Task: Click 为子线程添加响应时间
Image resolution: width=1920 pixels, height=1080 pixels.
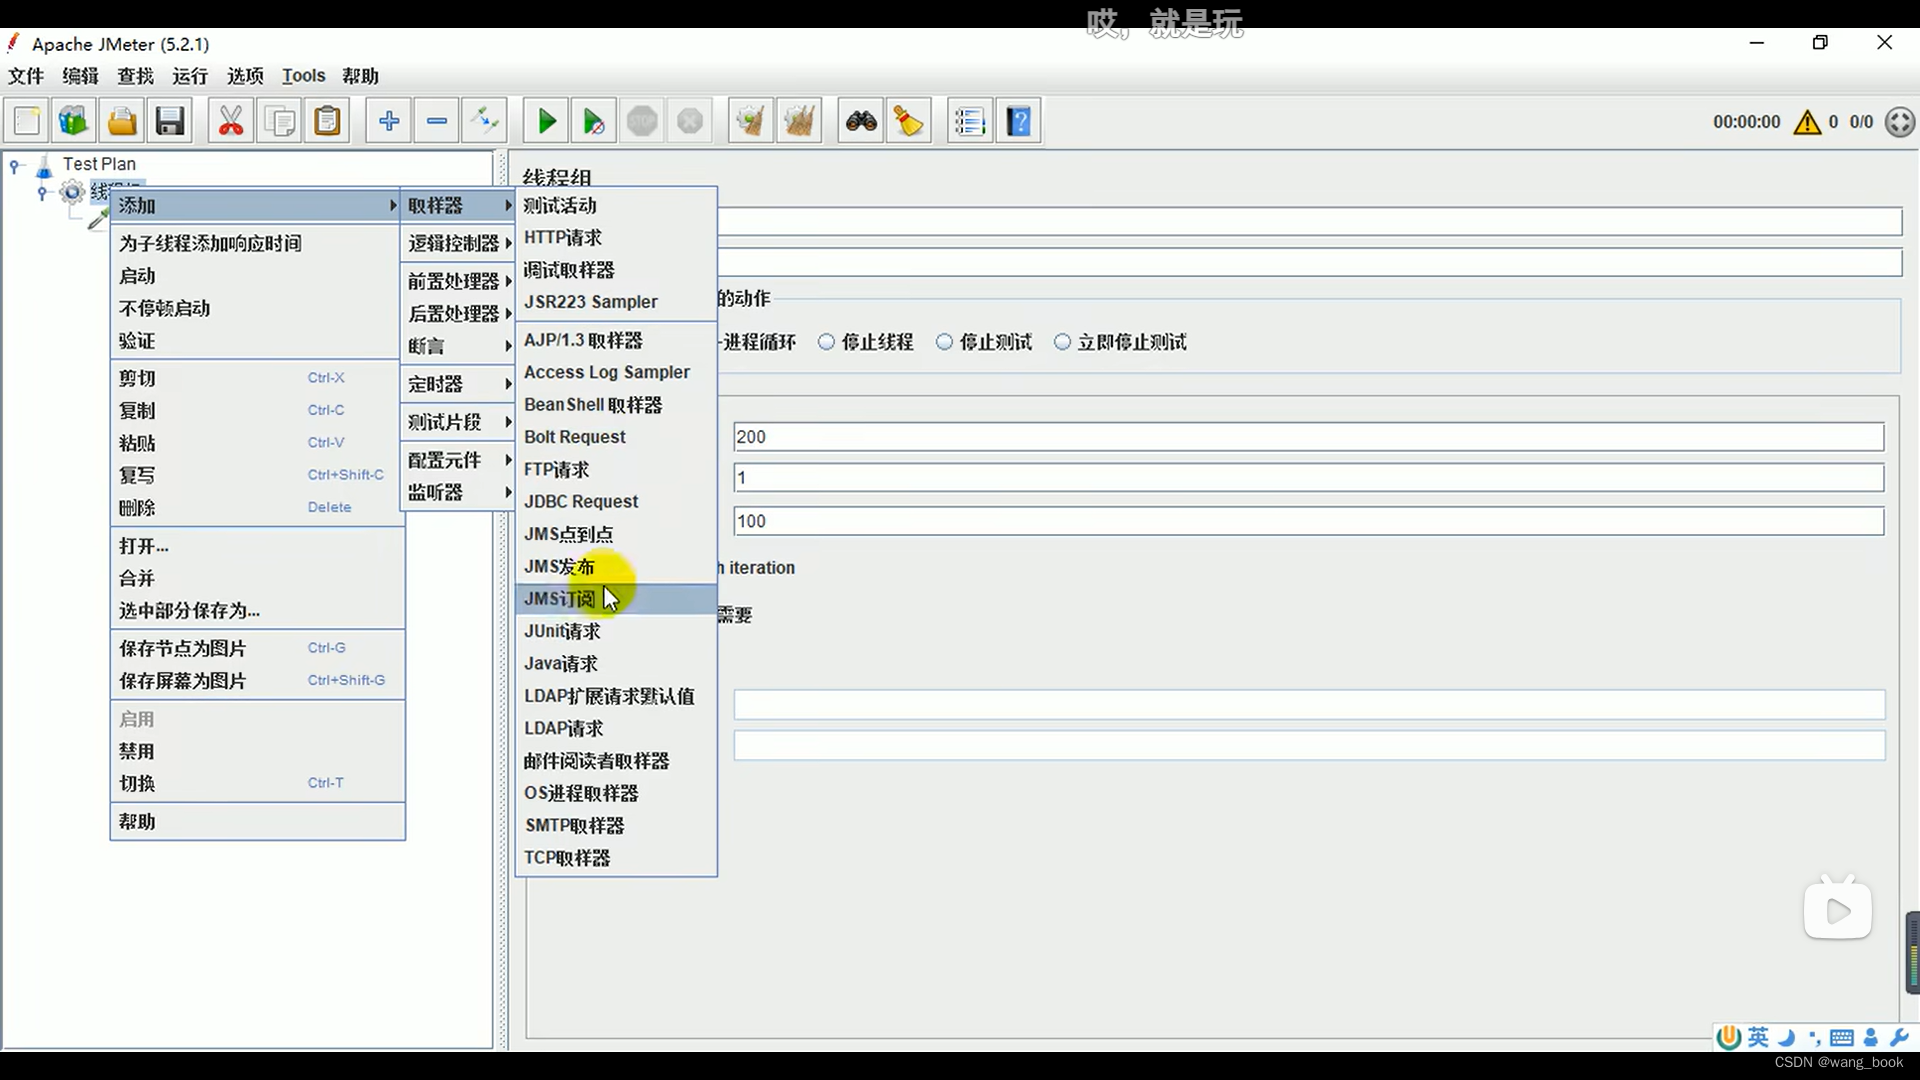Action: [255, 243]
